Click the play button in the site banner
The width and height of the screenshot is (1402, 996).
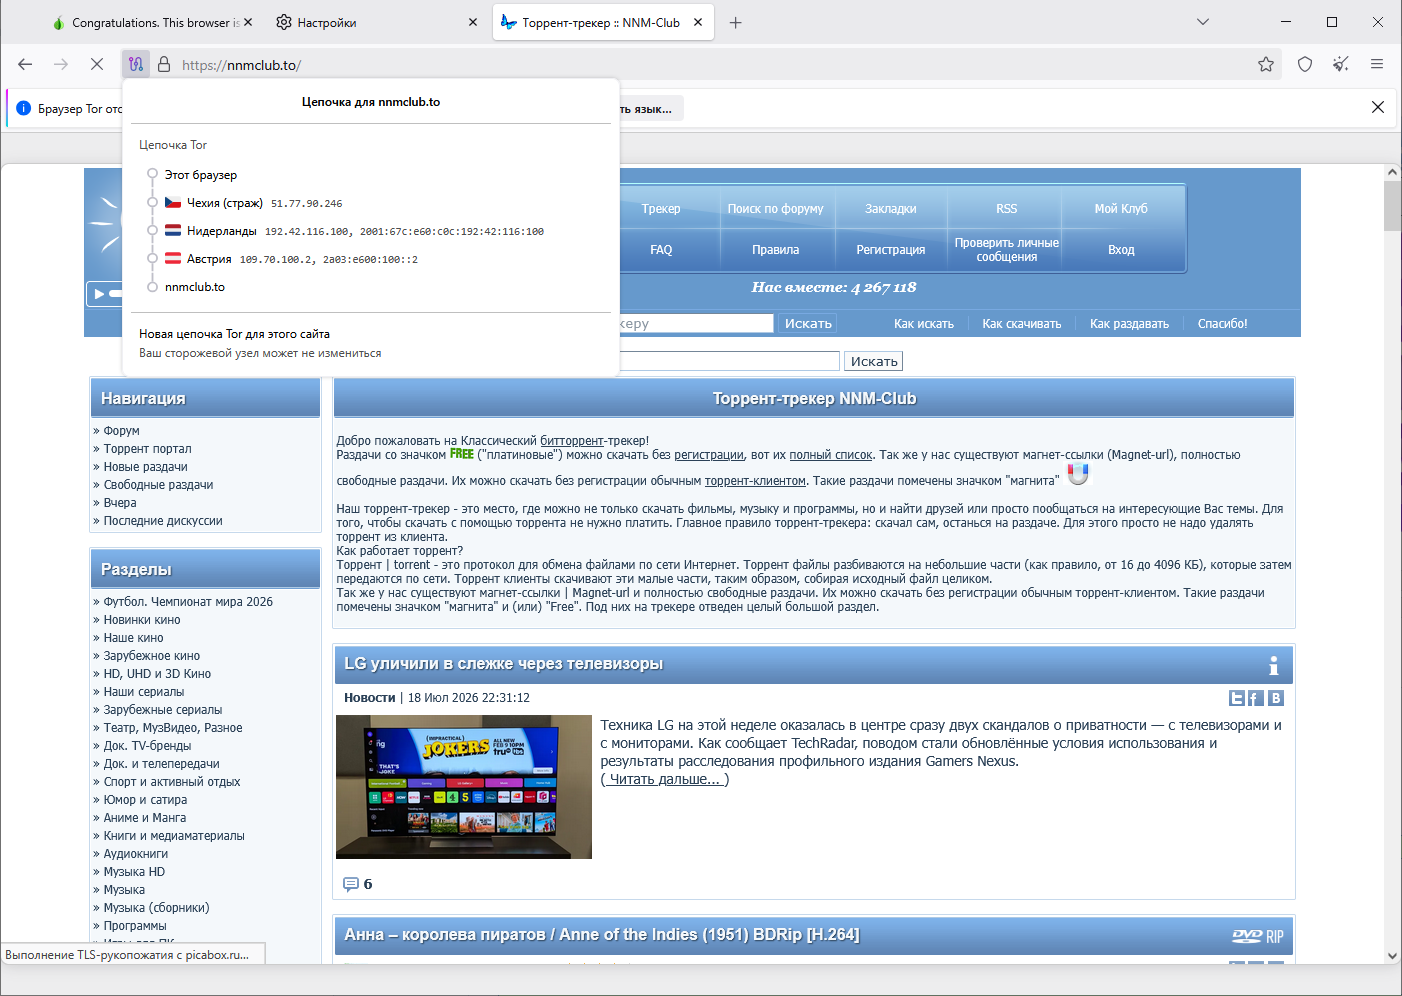tap(98, 294)
